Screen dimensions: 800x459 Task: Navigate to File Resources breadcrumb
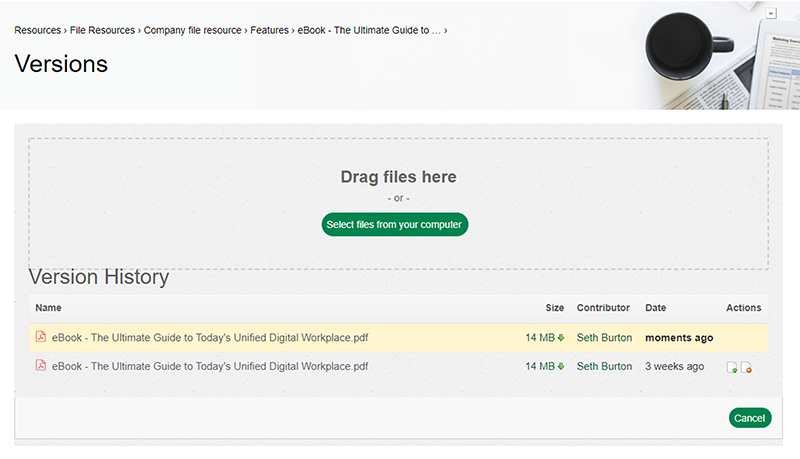click(x=102, y=30)
